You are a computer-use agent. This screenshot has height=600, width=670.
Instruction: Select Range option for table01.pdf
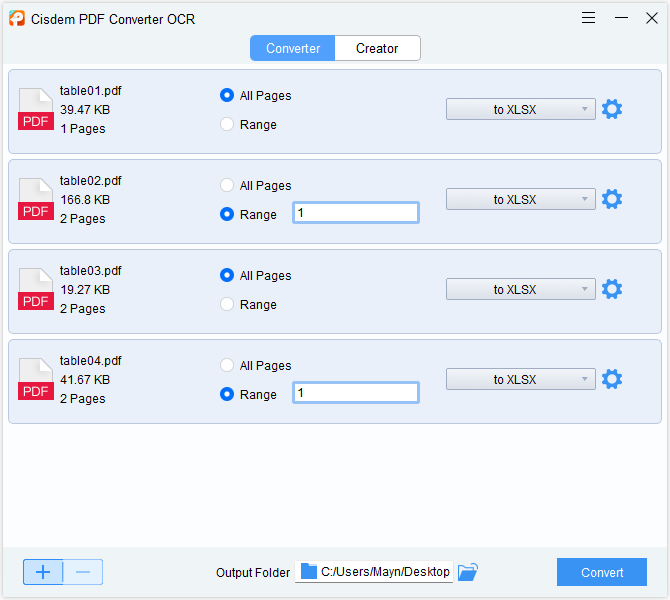coord(227,125)
